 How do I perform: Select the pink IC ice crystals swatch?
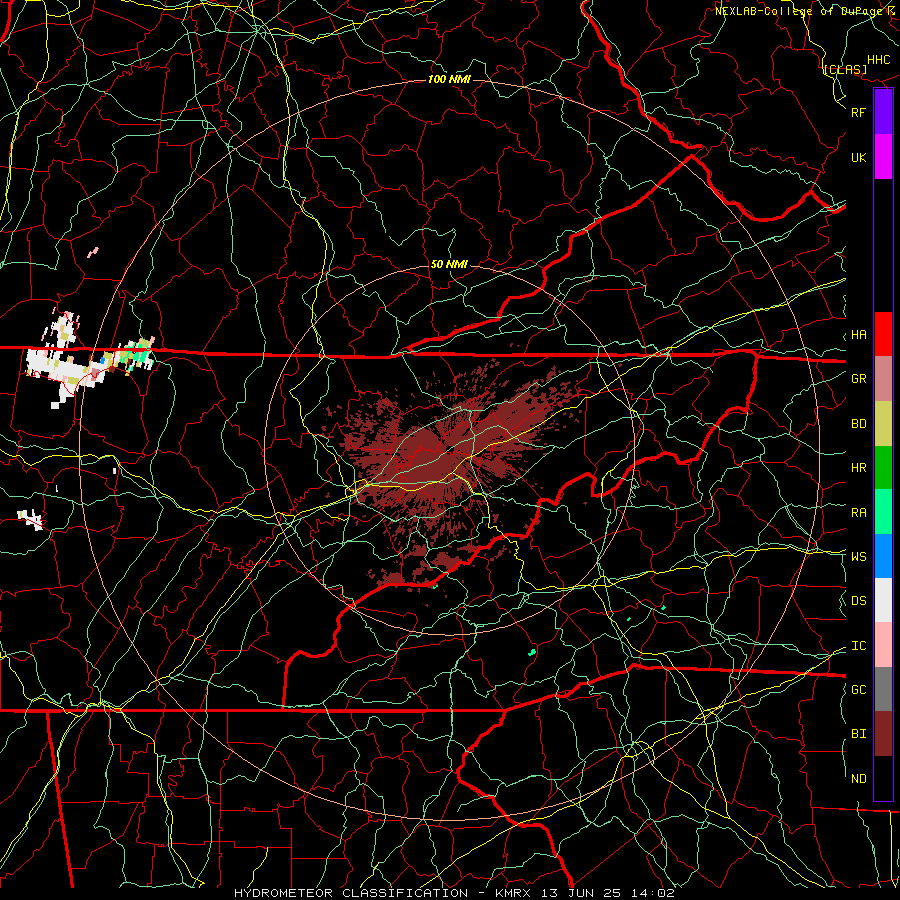click(883, 645)
